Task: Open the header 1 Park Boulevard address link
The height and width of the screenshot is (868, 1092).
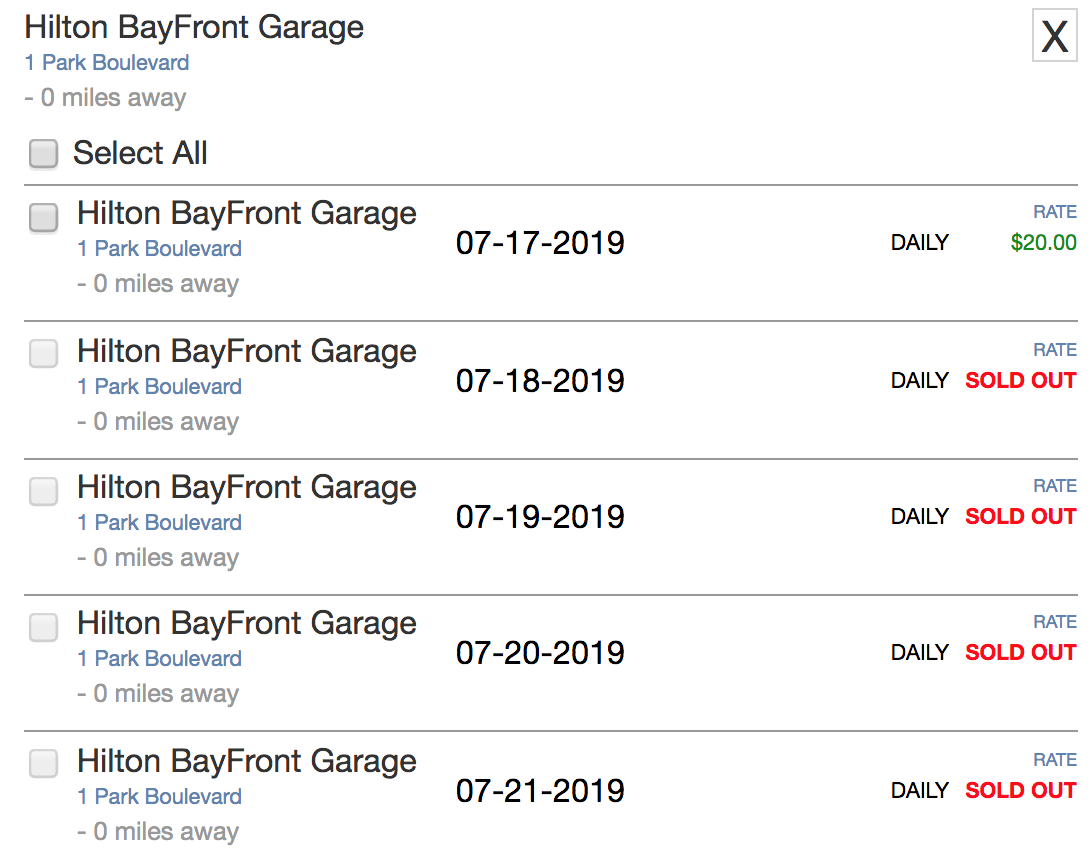Action: click(107, 63)
